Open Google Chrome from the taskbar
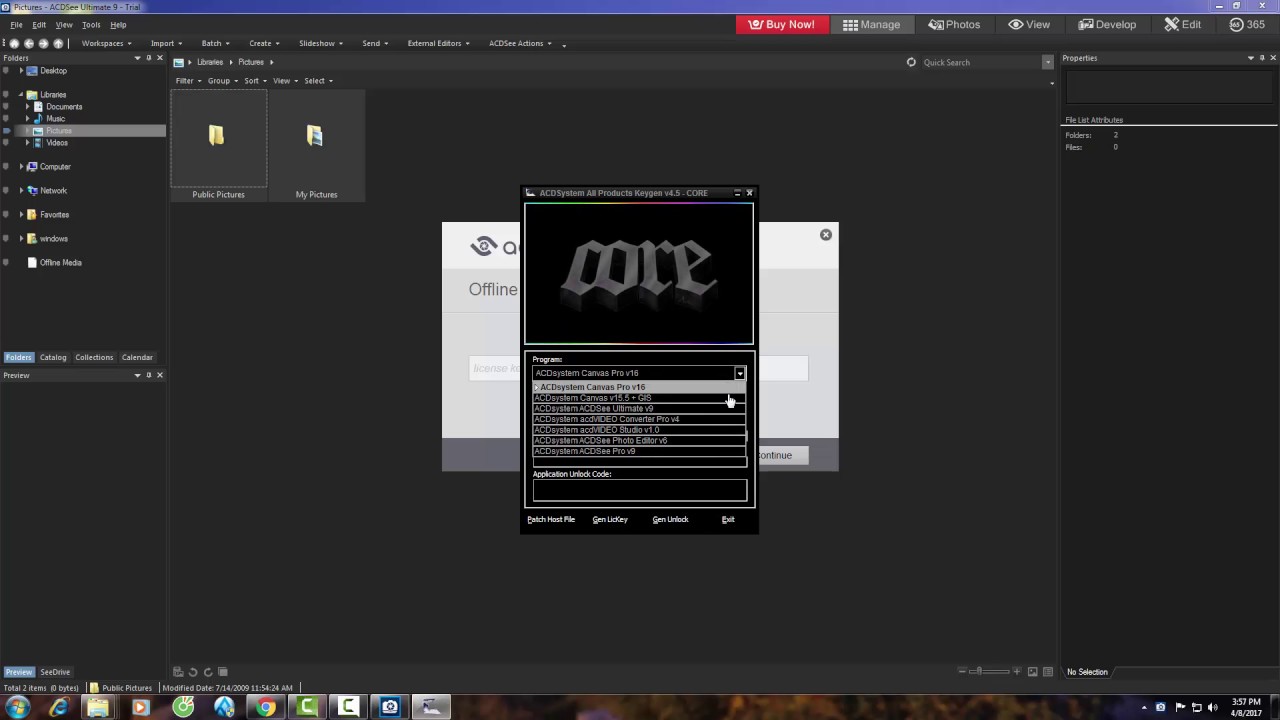Screen dimensions: 1280x720 click(265, 707)
